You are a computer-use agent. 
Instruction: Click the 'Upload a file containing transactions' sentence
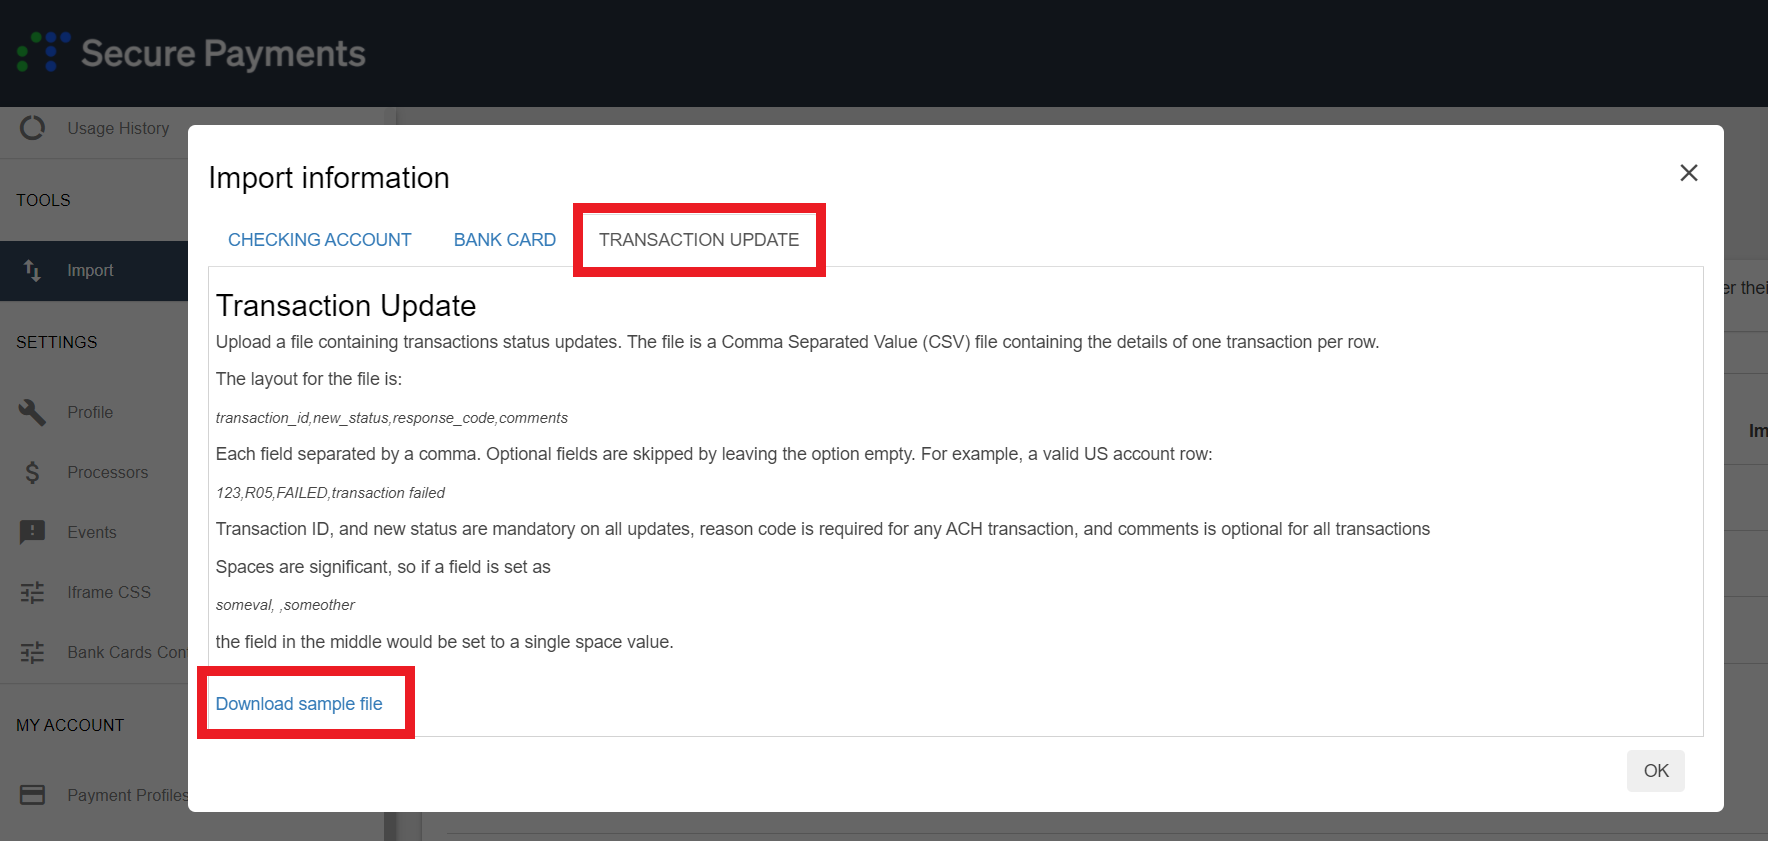(797, 342)
